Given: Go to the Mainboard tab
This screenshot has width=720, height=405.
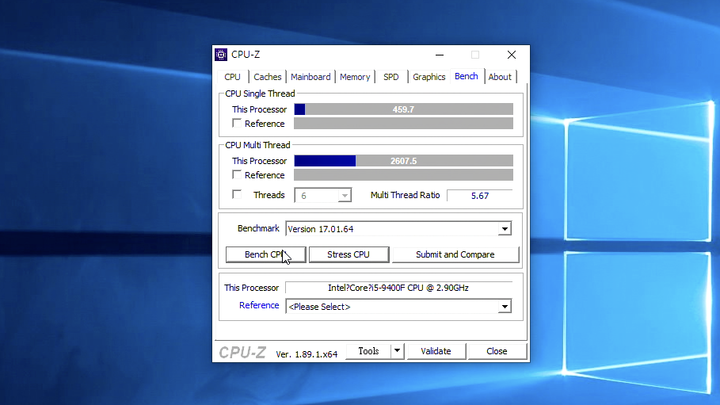Looking at the screenshot, I should click(310, 77).
